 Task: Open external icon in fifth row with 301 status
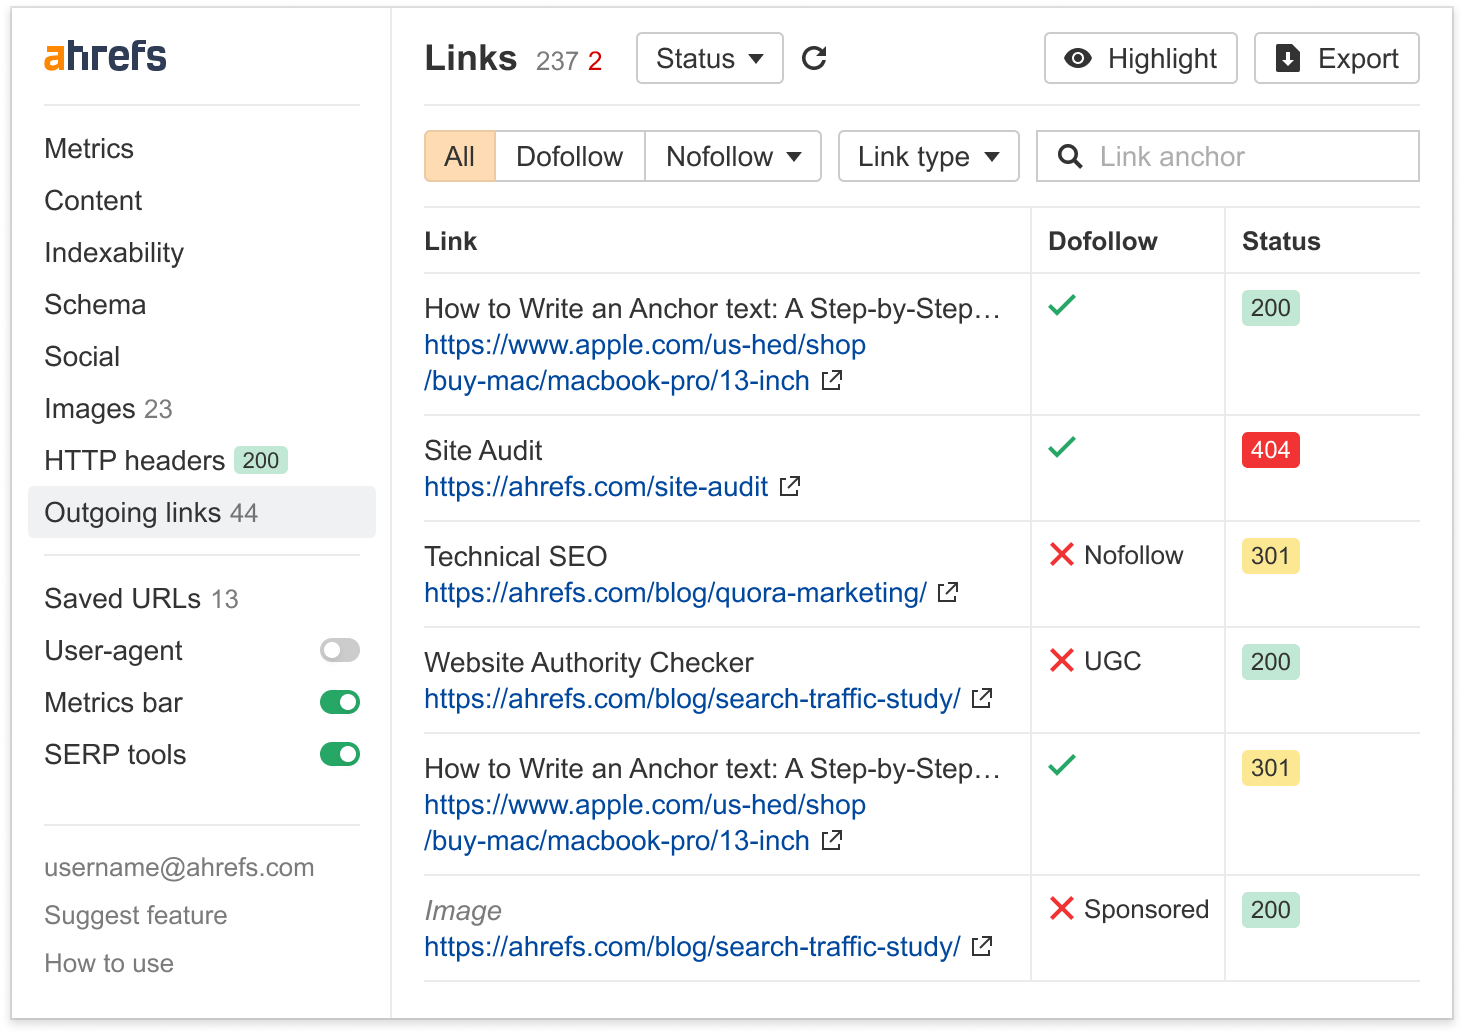point(832,840)
